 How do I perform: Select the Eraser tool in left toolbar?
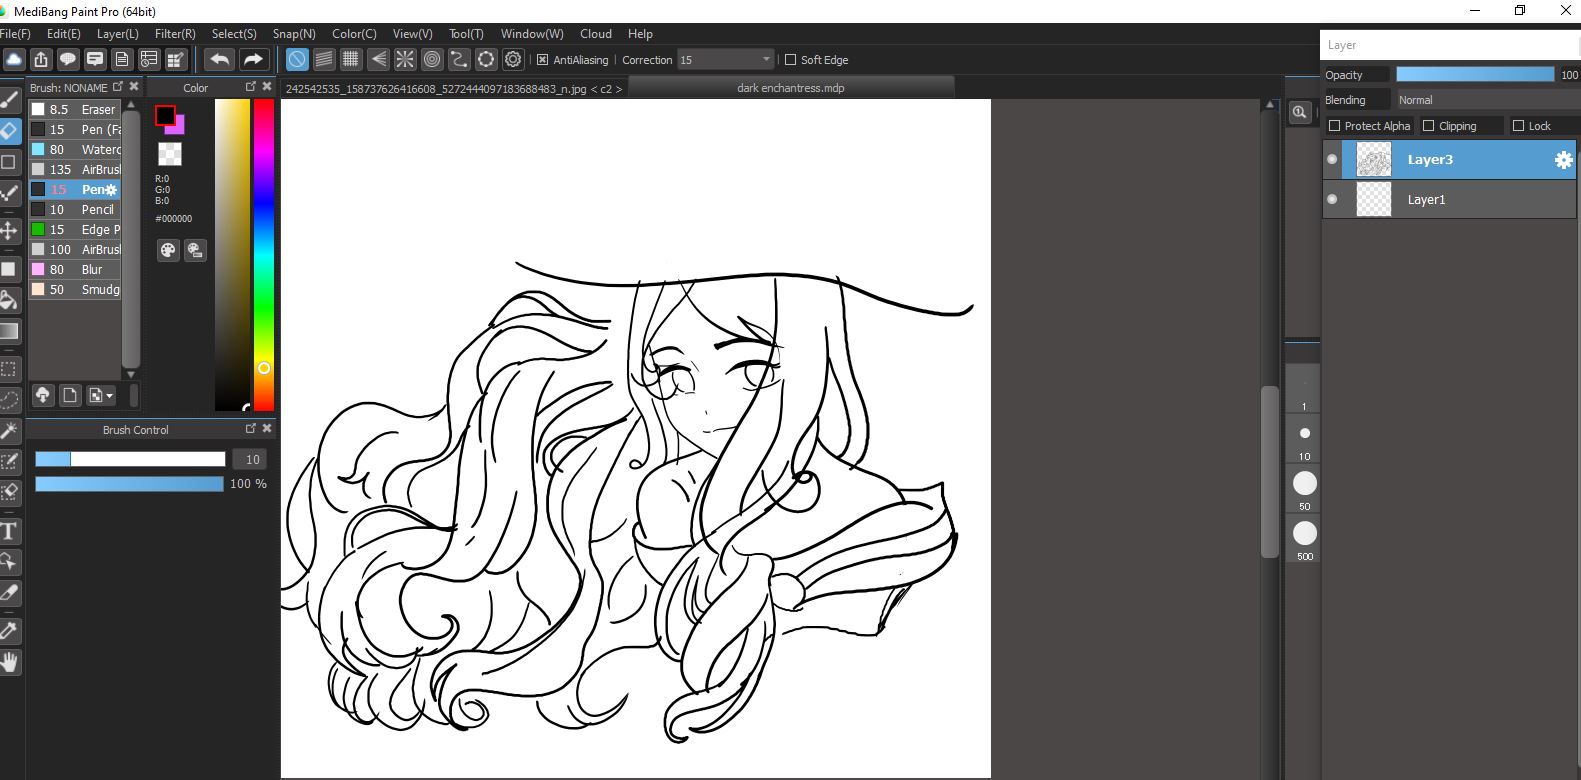click(9, 131)
